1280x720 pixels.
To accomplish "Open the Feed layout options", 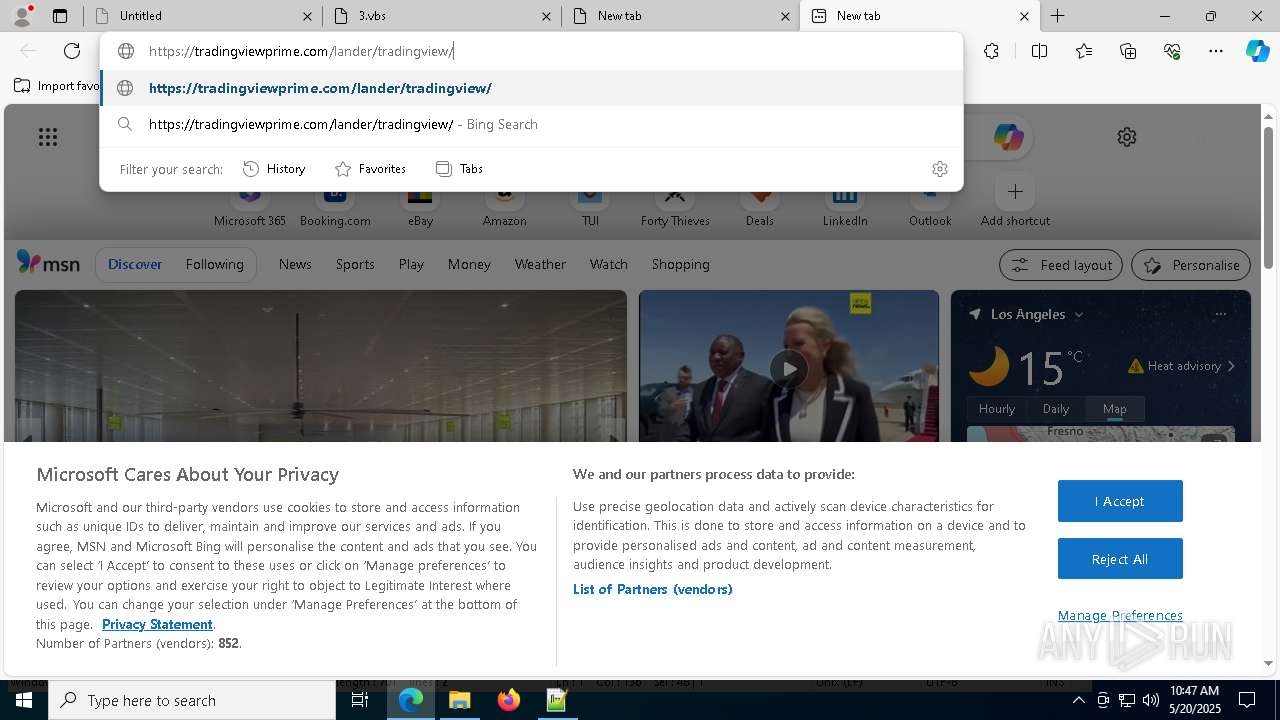I will [x=1061, y=265].
